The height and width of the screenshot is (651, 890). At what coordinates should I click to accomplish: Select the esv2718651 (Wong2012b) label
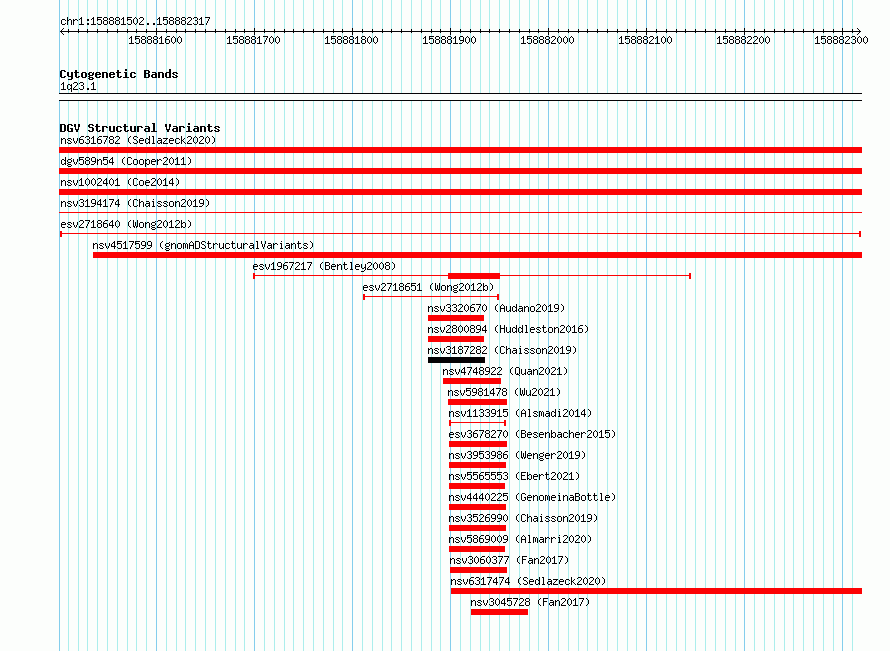pyautogui.click(x=429, y=287)
